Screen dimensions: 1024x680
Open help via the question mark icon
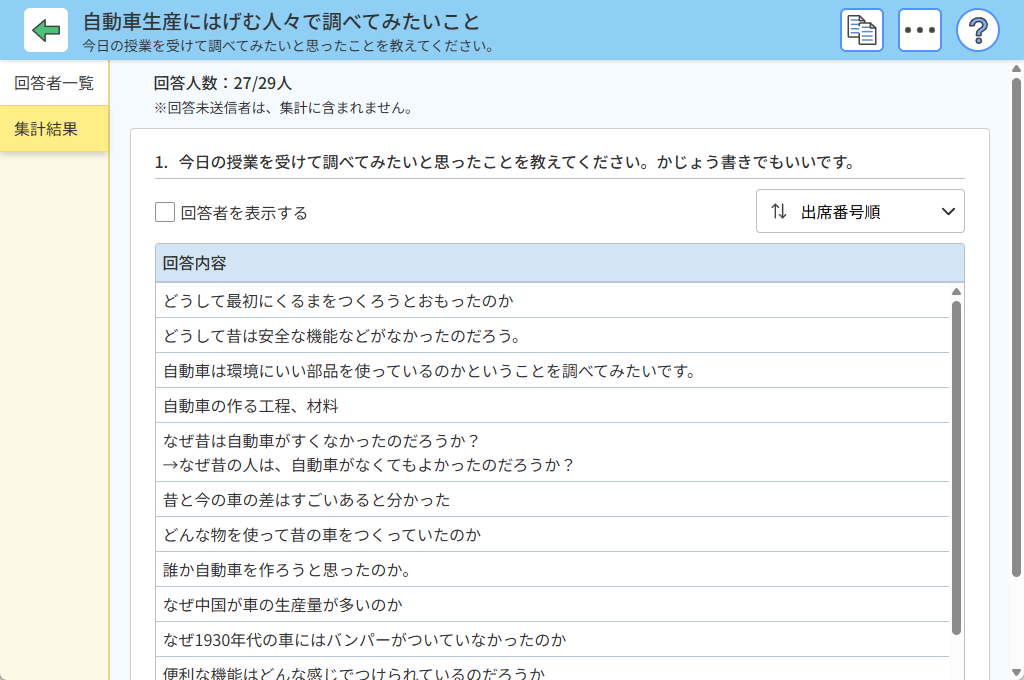coord(977,30)
